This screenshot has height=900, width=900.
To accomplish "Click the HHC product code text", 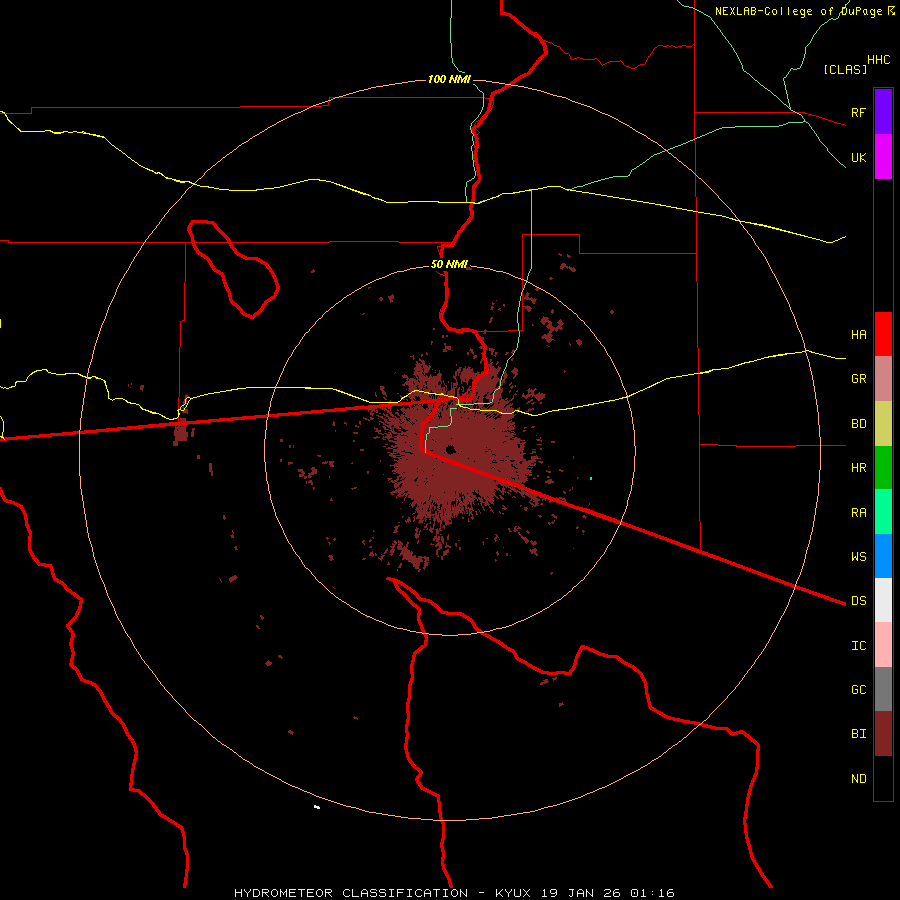I will (x=878, y=60).
